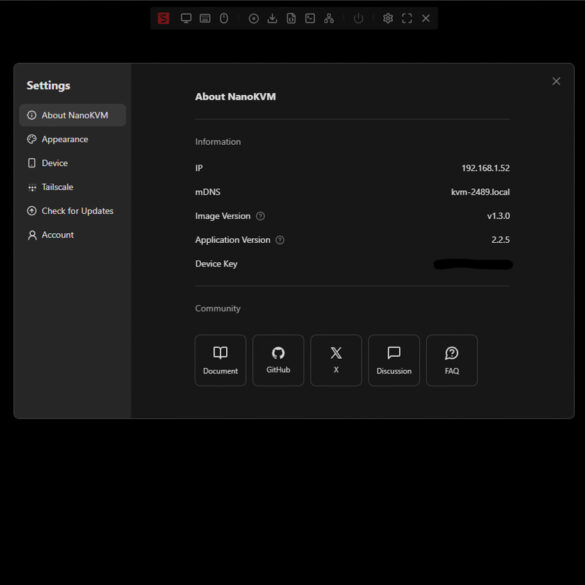Viewport: 585px width, 585px height.
Task: Open the screen/monitor settings icon
Action: (186, 18)
